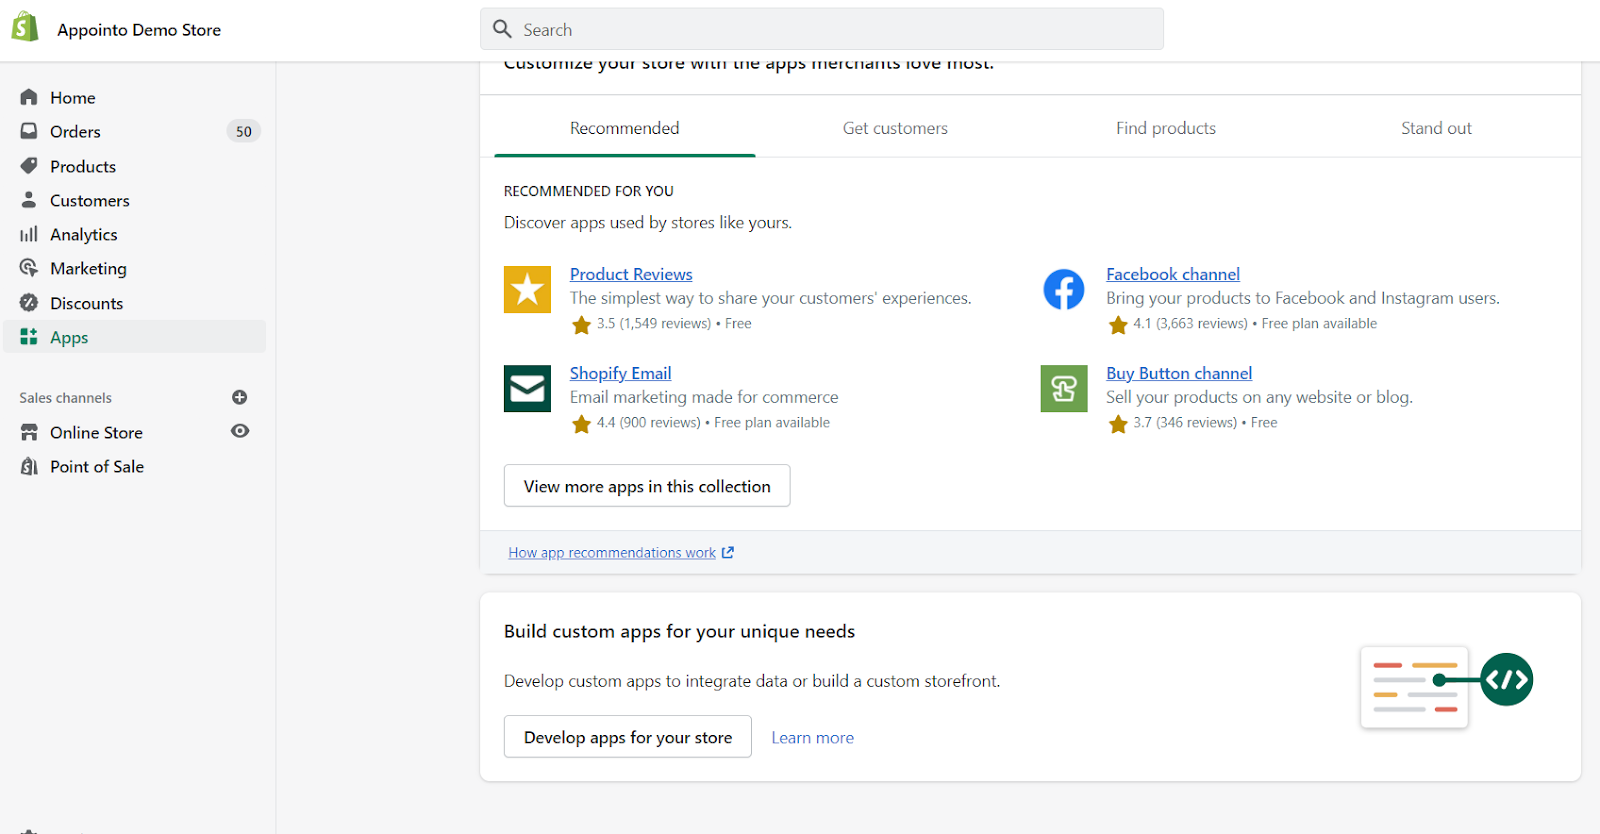The width and height of the screenshot is (1600, 834).
Task: Click View more apps in this collection
Action: coord(647,486)
